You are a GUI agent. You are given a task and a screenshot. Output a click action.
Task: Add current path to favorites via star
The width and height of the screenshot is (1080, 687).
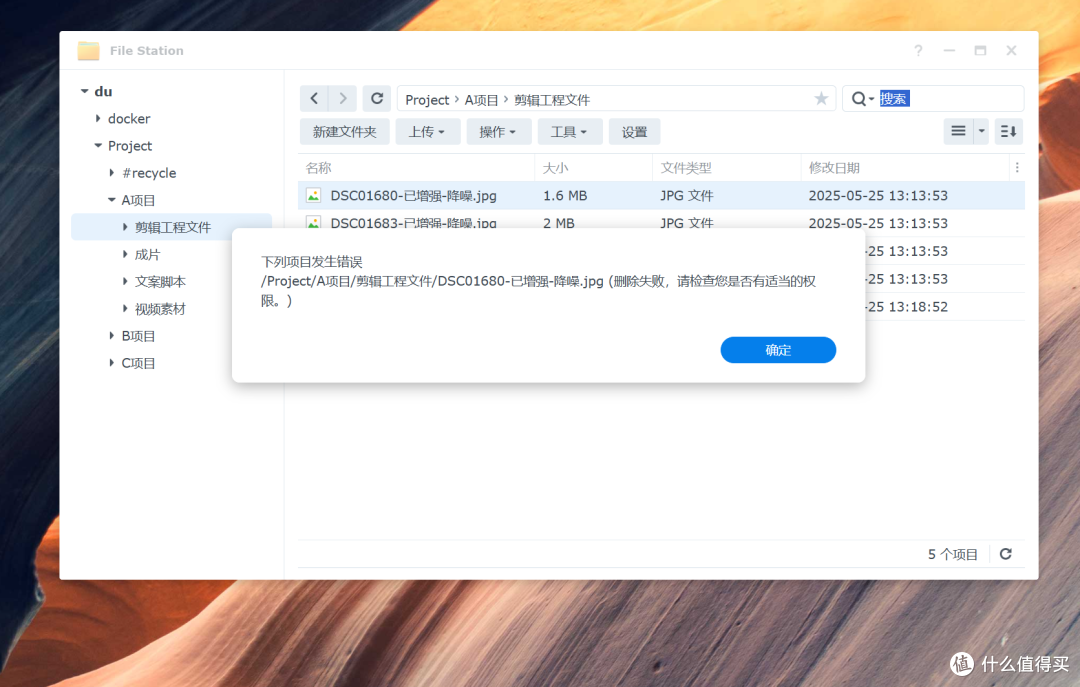(821, 99)
